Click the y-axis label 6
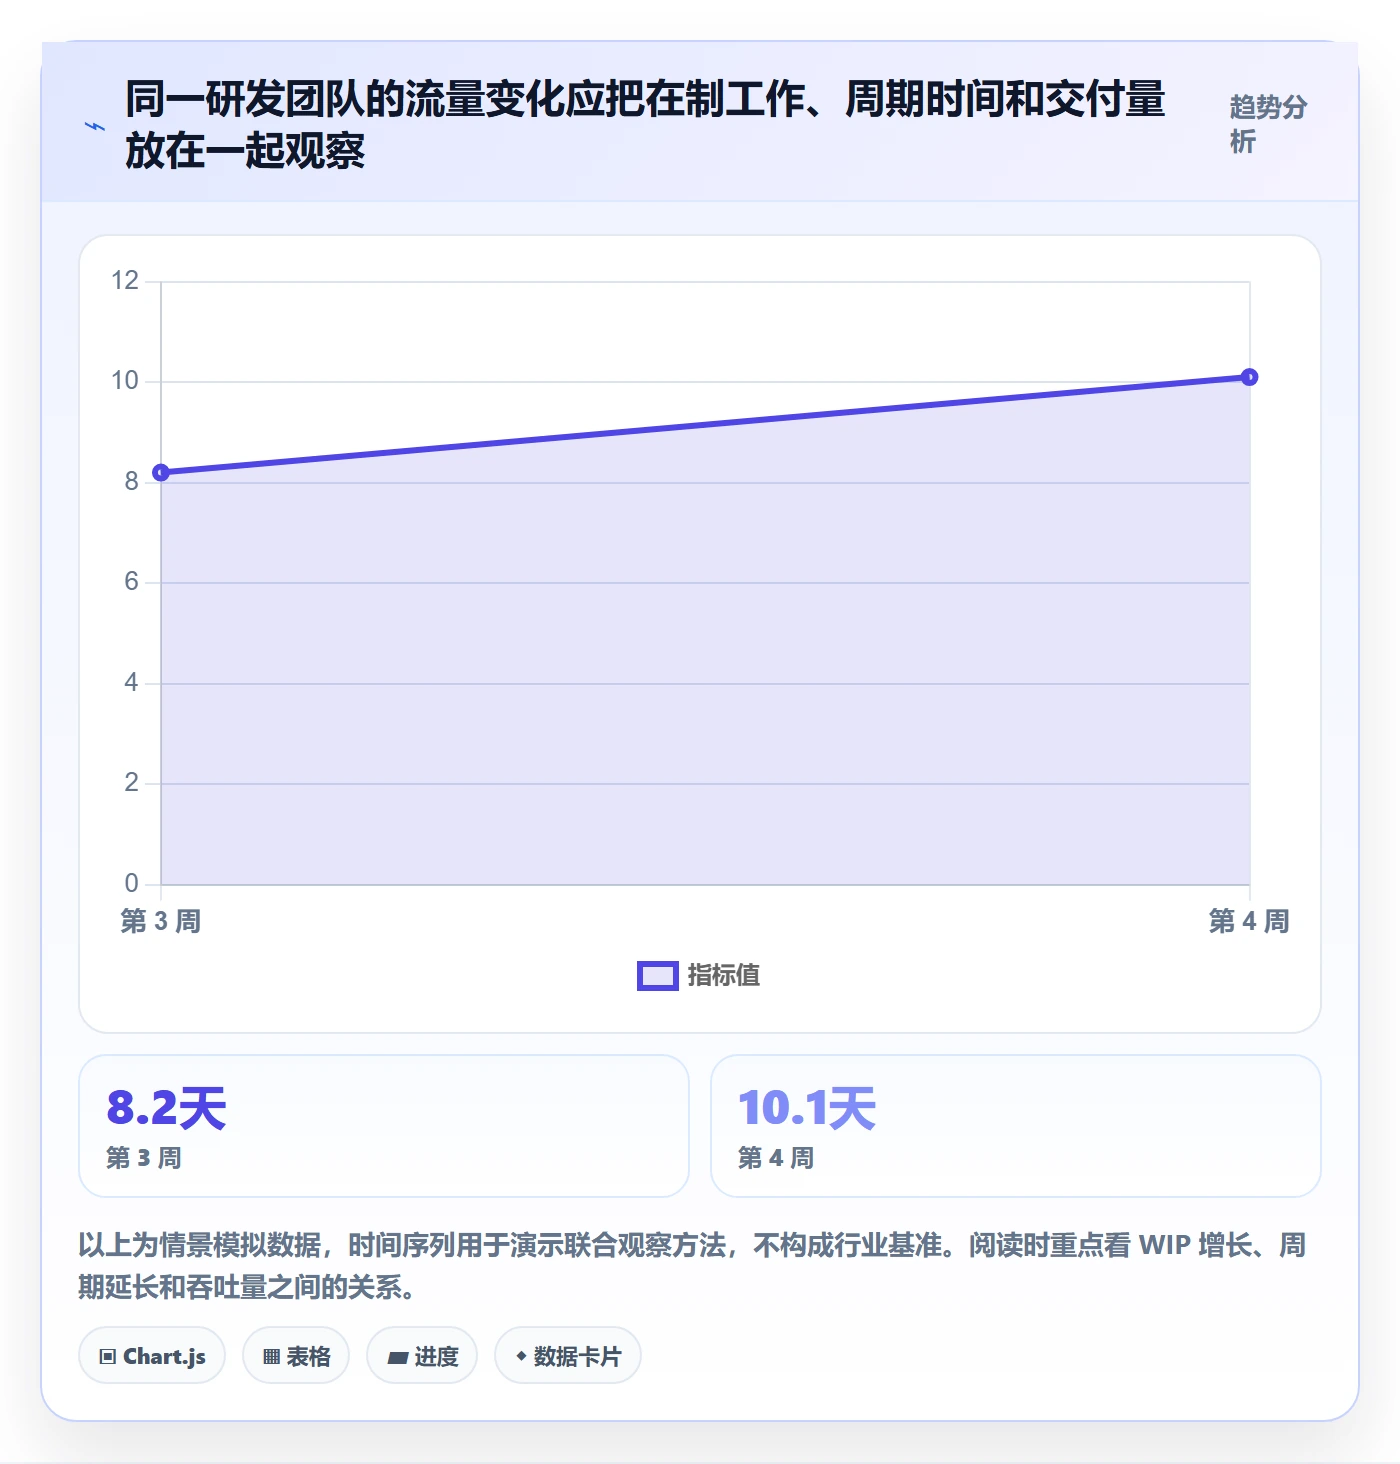Viewport: 1400px width, 1464px height. tap(131, 582)
